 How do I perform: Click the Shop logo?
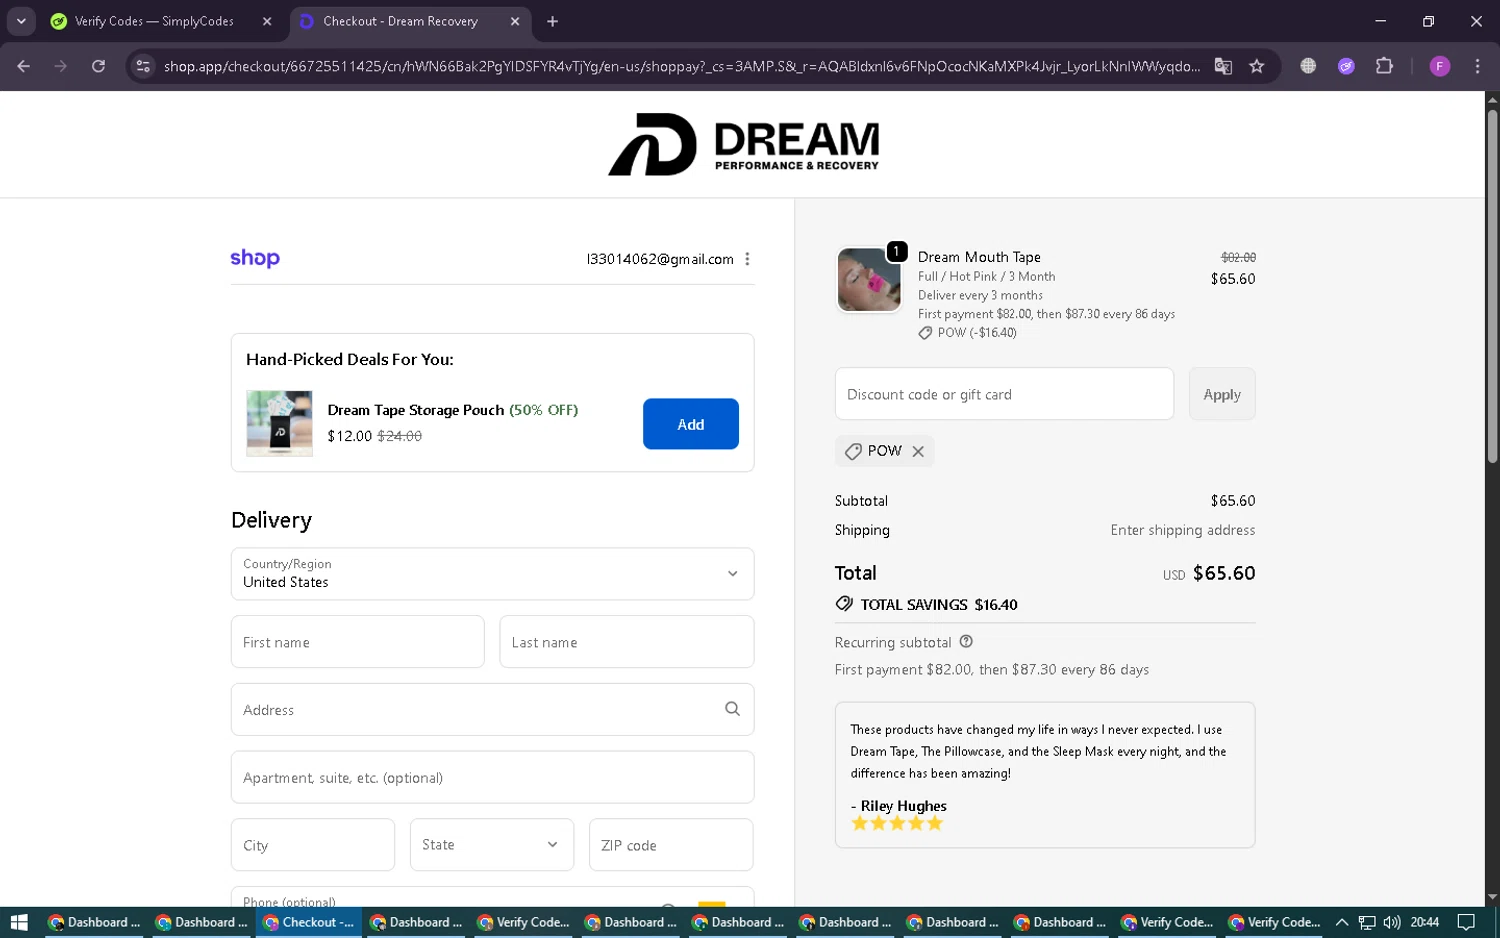(255, 258)
